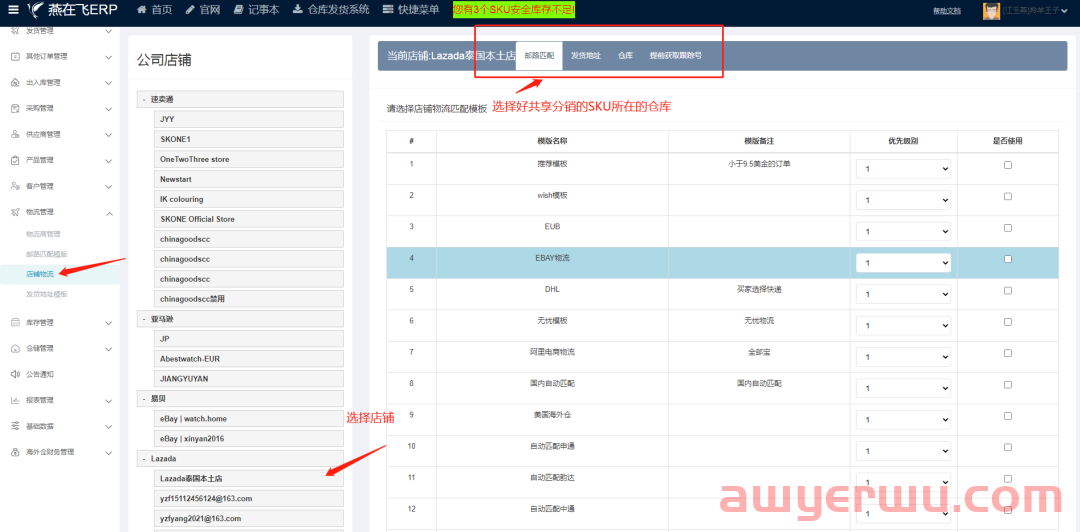
Task: Tick the 是否使用 checkbox for DHL row
Action: click(1007, 290)
